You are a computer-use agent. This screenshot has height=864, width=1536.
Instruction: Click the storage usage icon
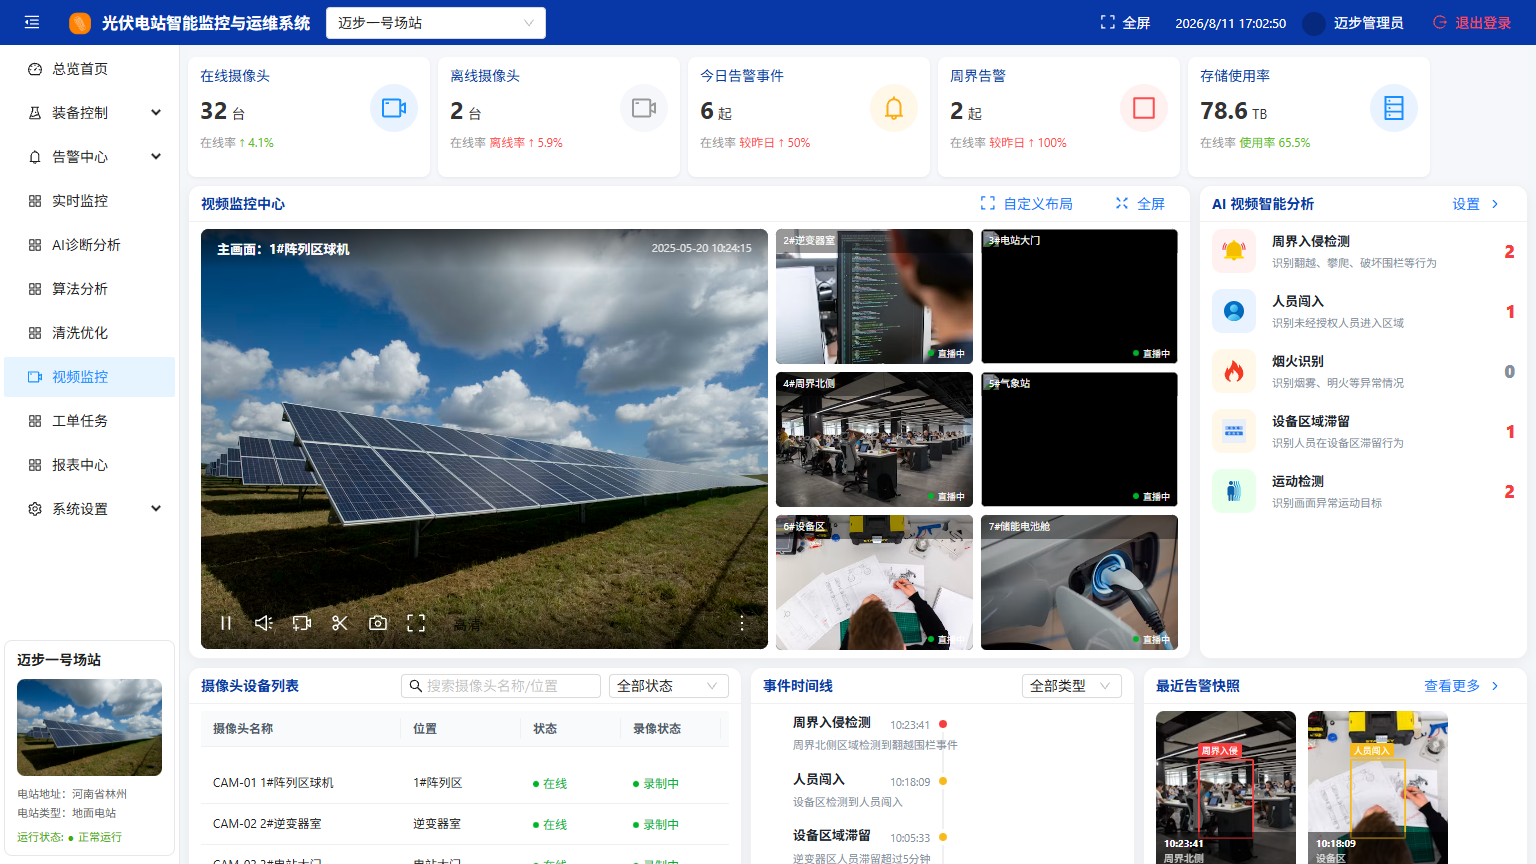(1394, 108)
